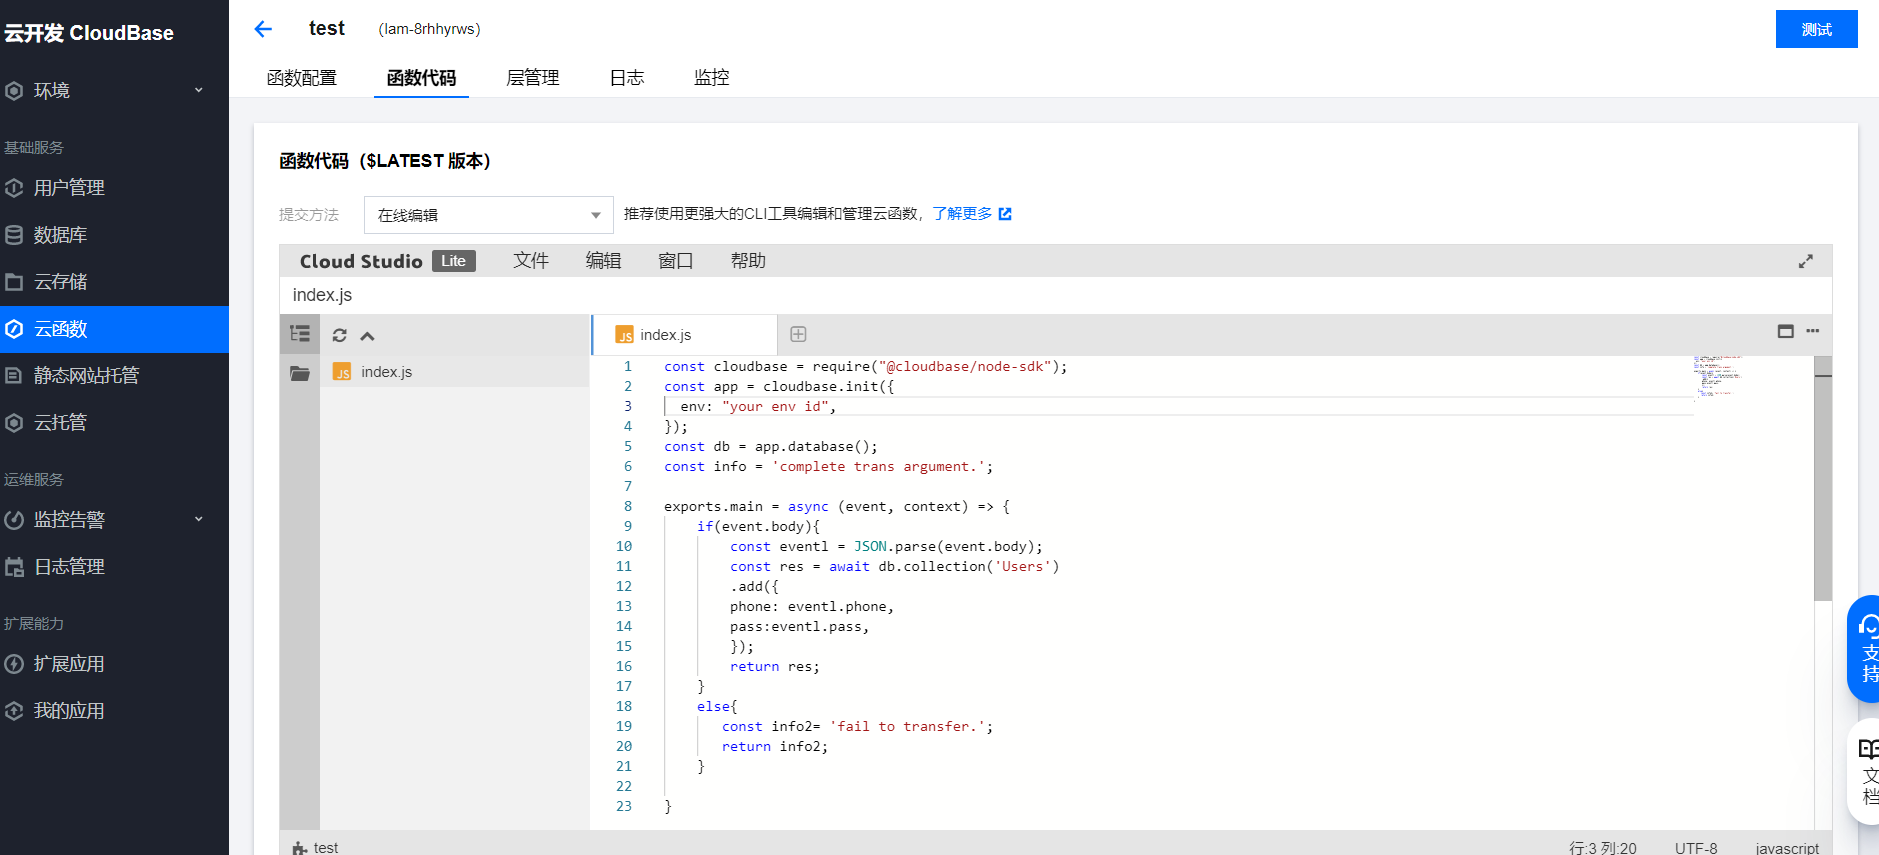Click the test icon in status bar
The image size is (1879, 855).
click(x=299, y=848)
